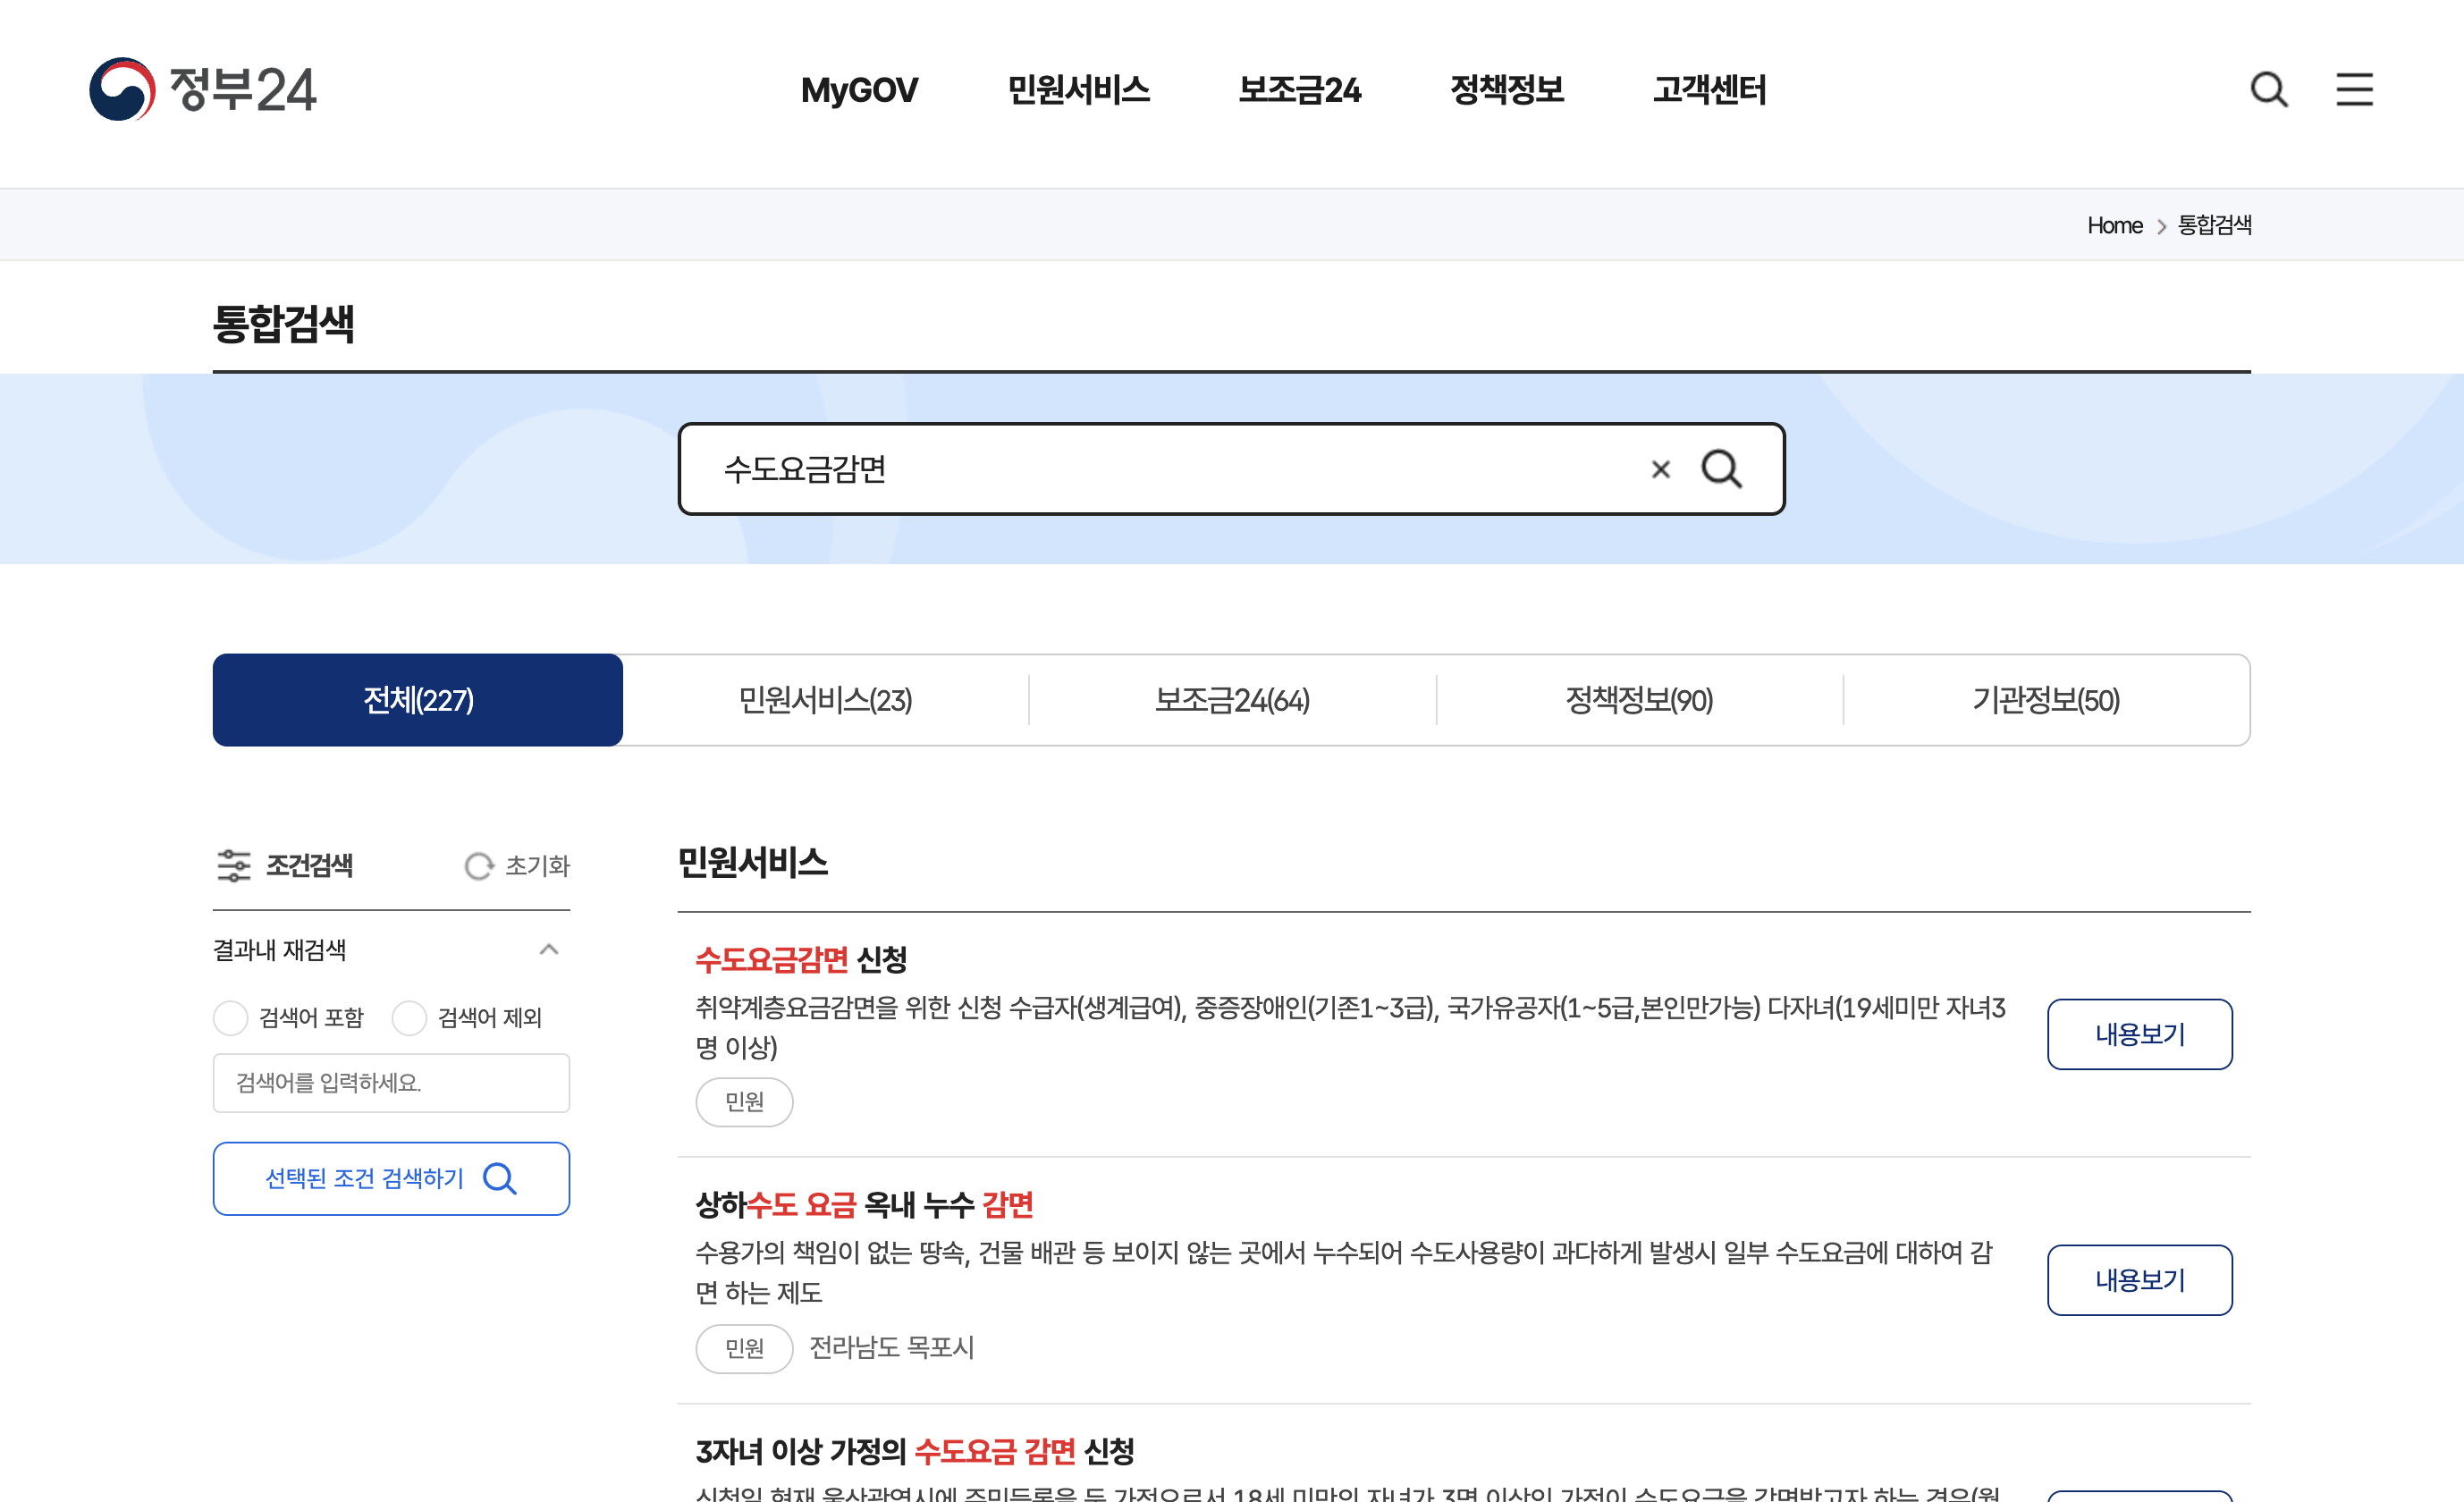Viewport: 2464px width, 1502px height.
Task: Collapse the 결과내 재검색 section
Action: click(x=549, y=949)
